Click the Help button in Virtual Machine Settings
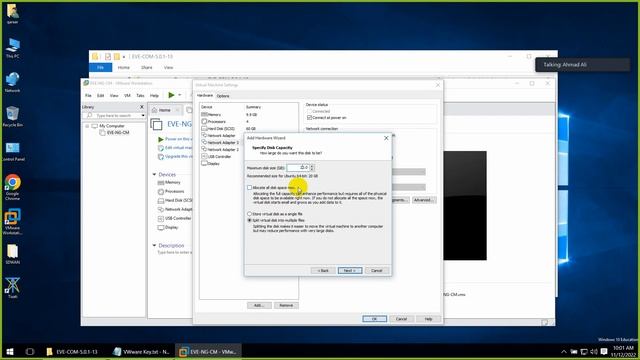The width and height of the screenshot is (640, 360). point(428,319)
